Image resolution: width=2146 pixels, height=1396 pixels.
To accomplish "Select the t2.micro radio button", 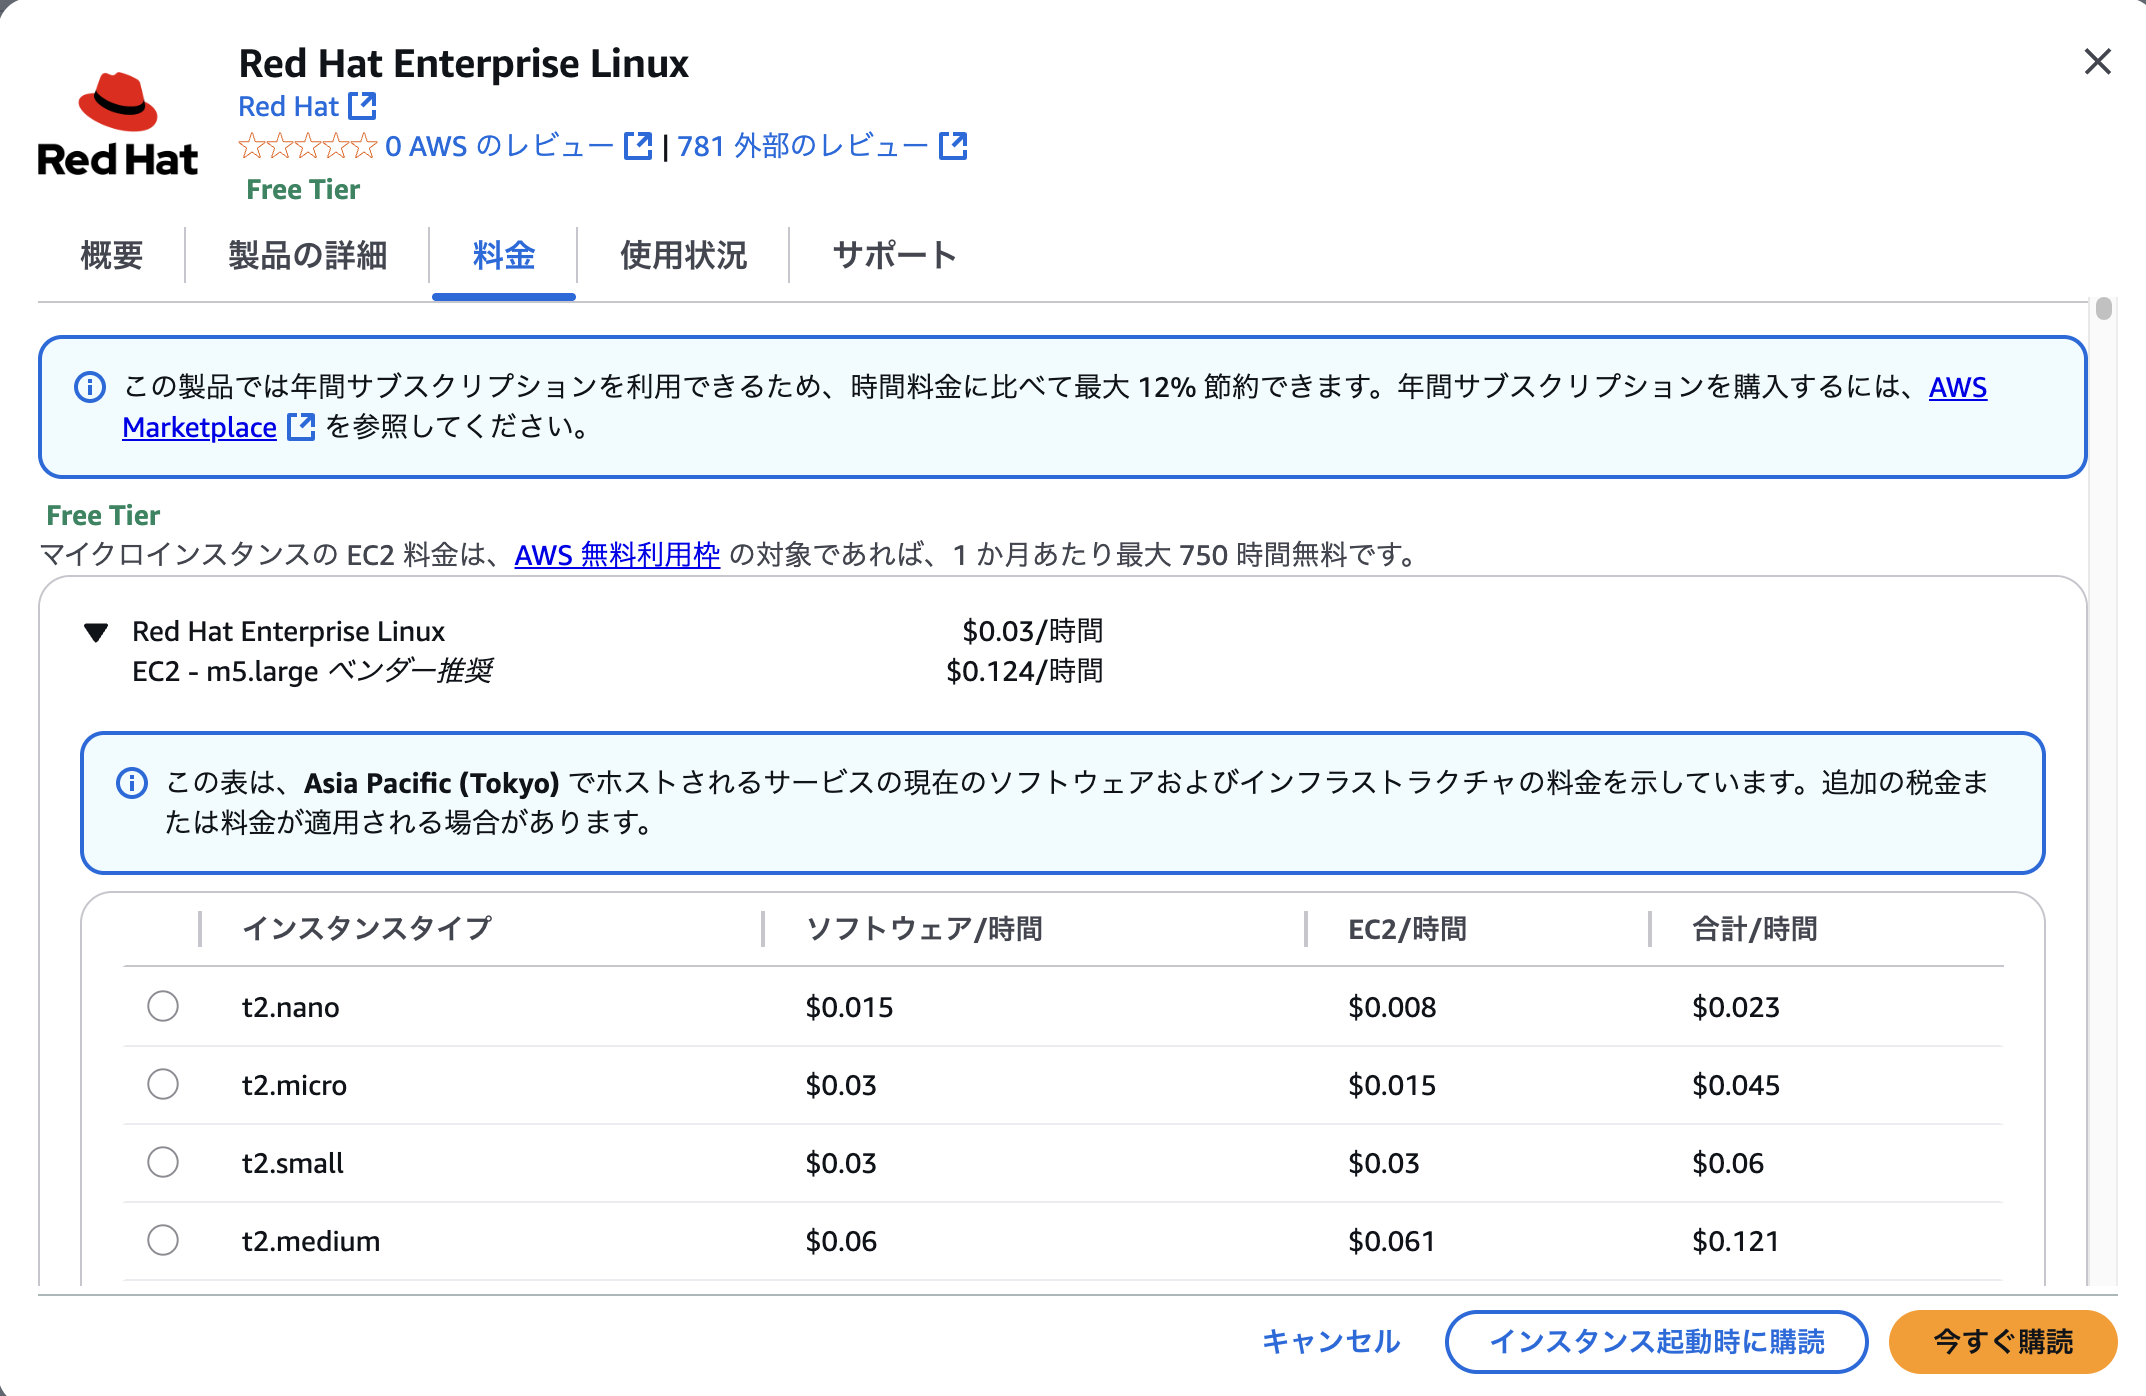I will (x=163, y=1084).
